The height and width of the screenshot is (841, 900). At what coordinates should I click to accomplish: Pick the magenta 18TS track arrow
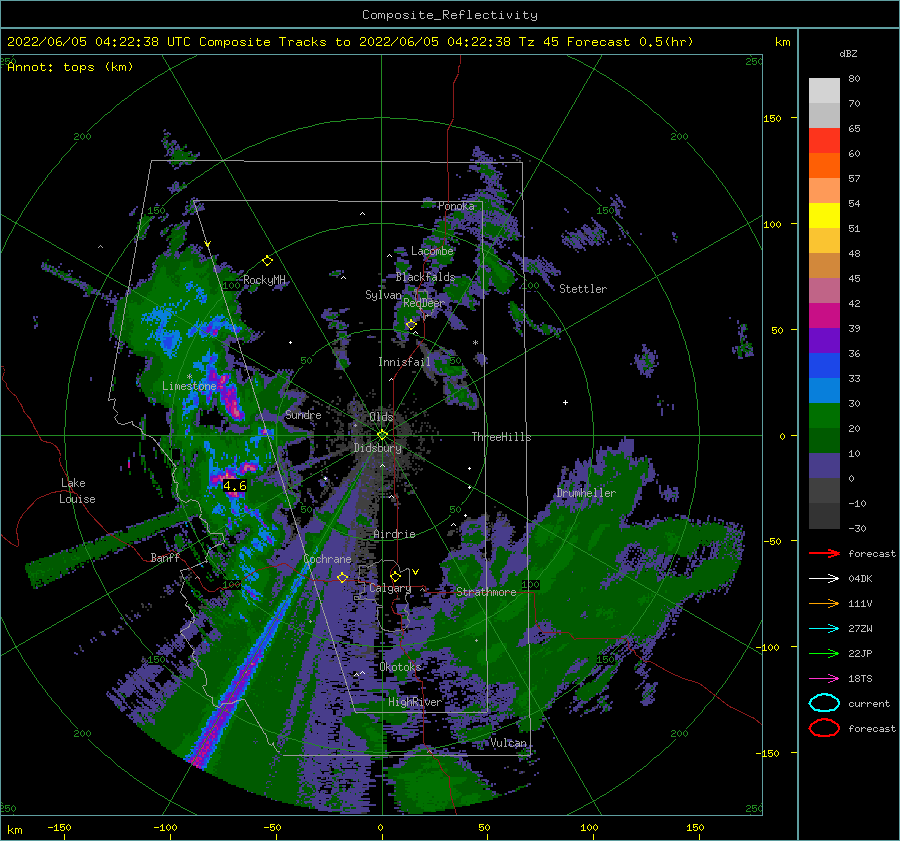(824, 679)
